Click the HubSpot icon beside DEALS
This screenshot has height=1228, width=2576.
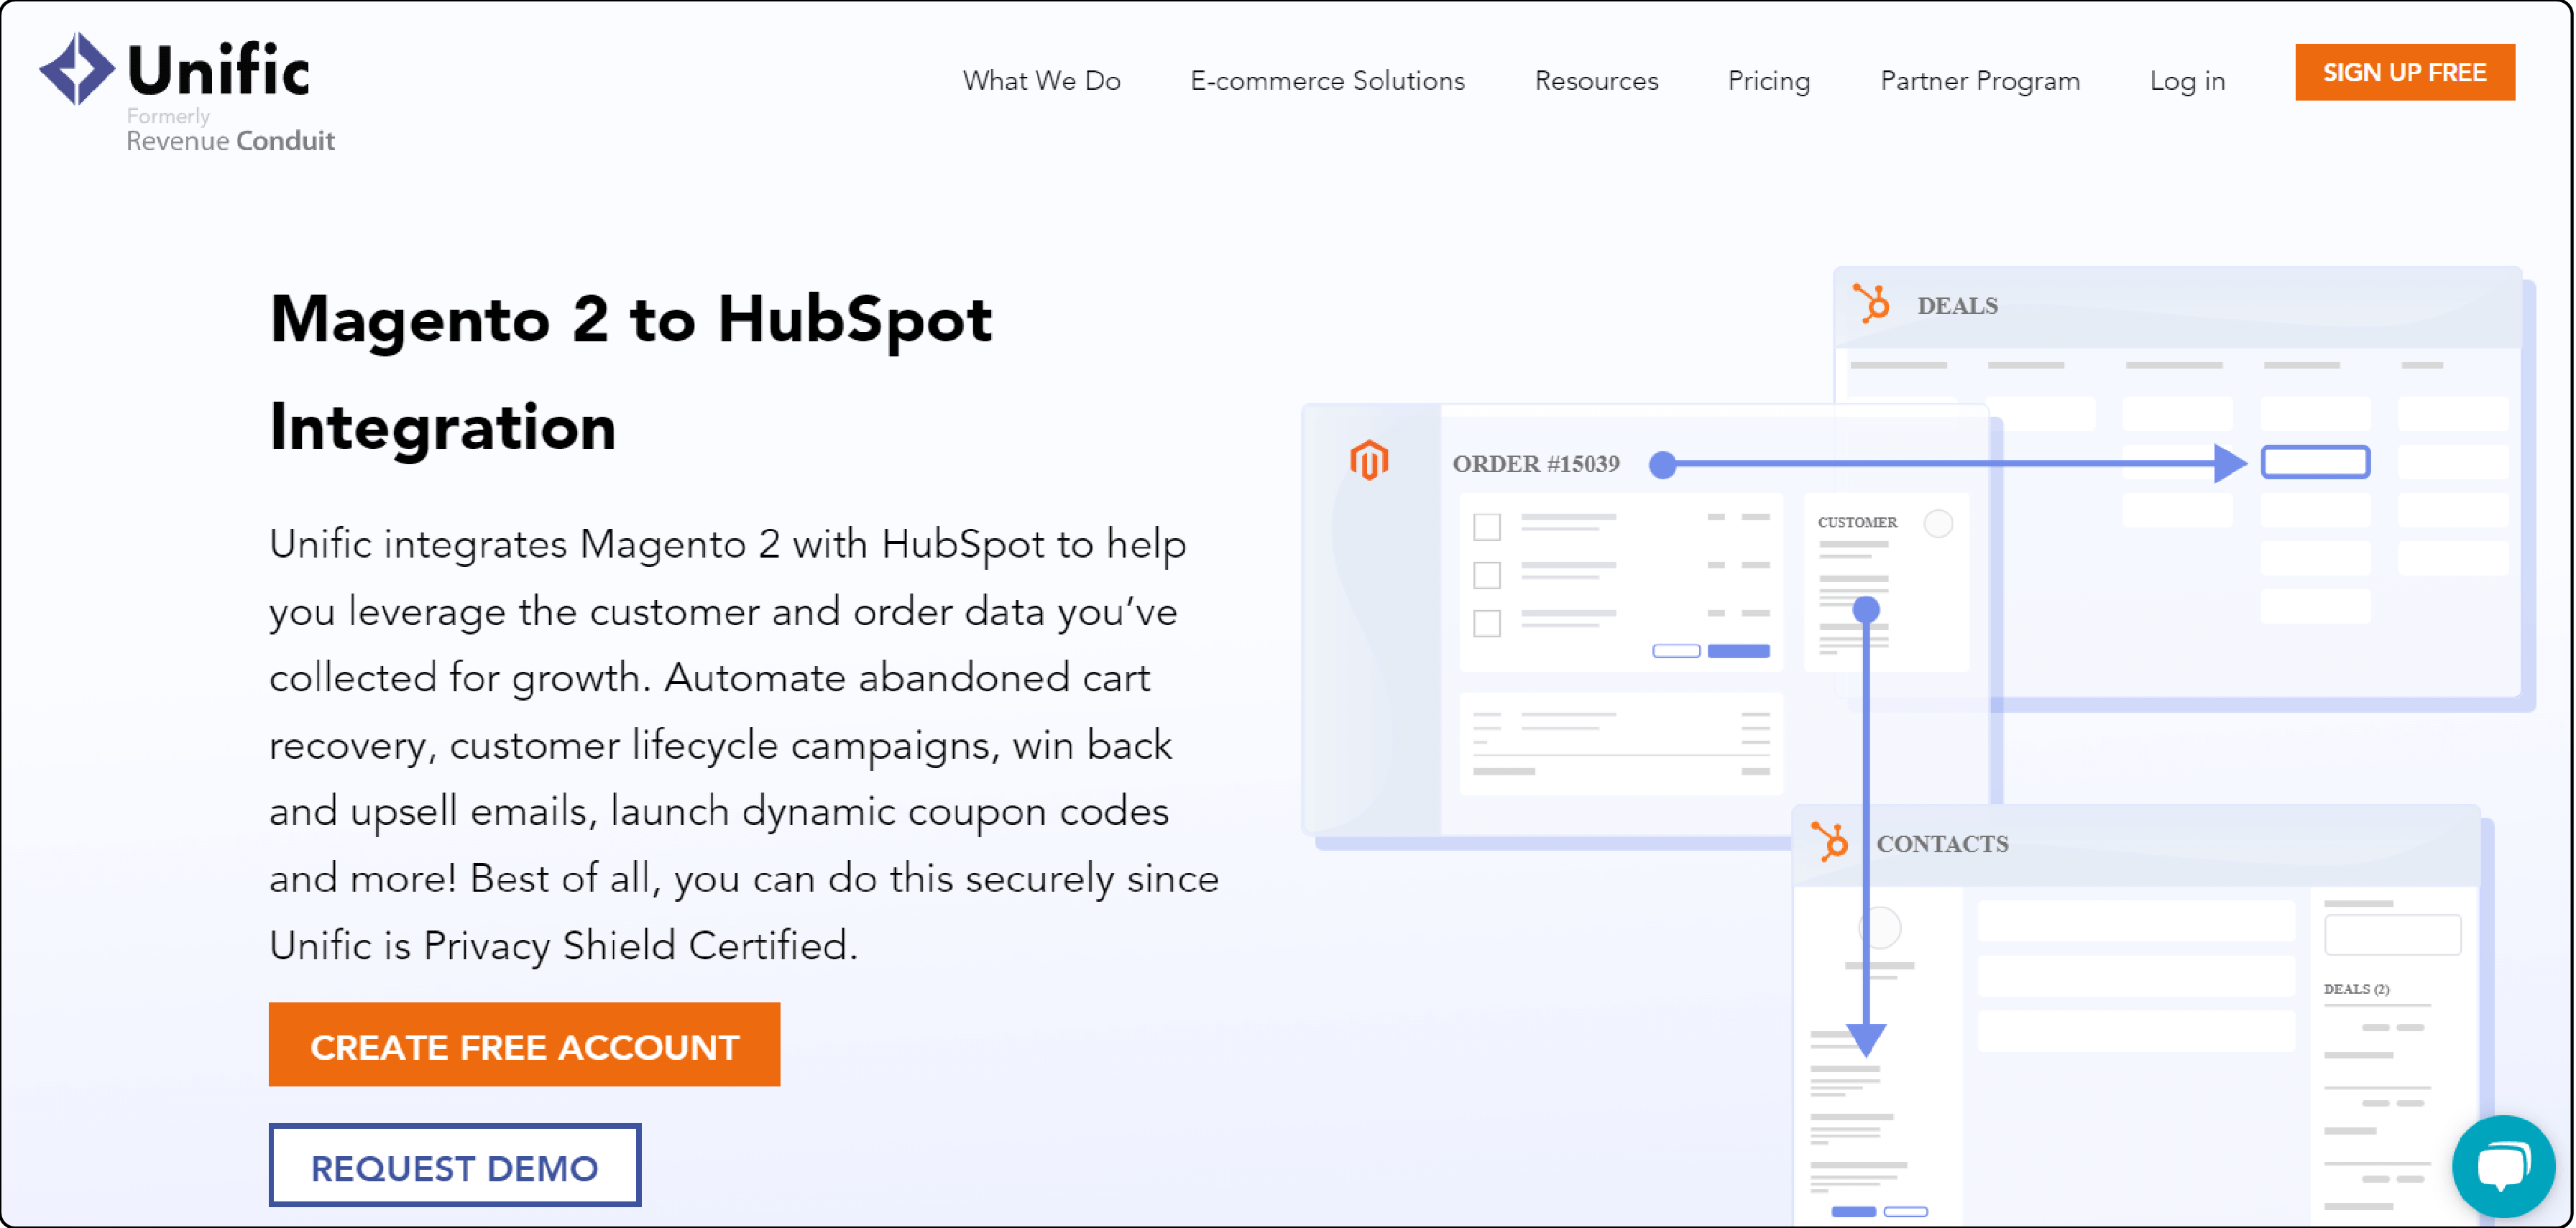1871,303
